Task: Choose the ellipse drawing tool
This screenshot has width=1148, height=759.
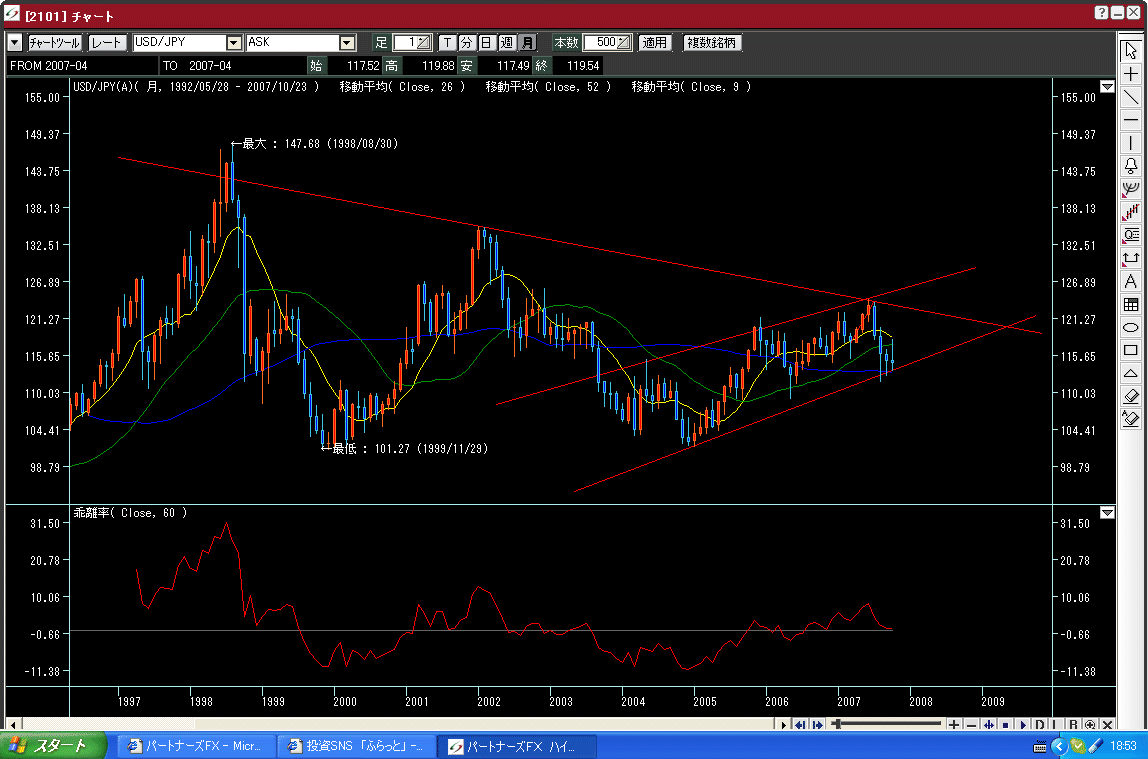Action: coord(1131,327)
